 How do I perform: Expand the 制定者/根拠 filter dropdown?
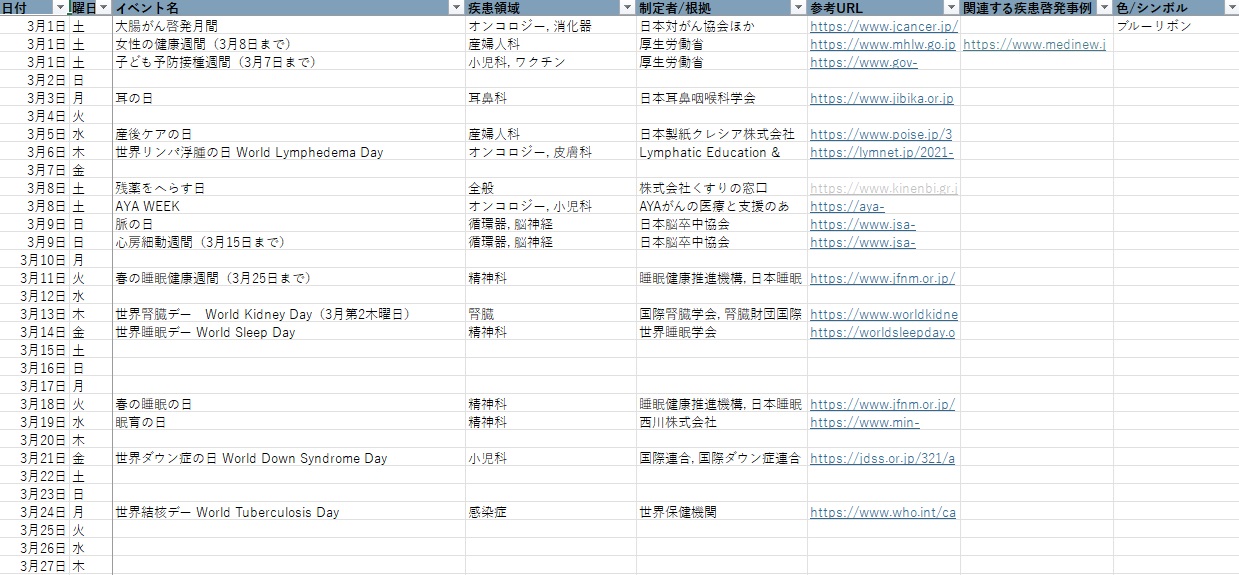point(798,8)
